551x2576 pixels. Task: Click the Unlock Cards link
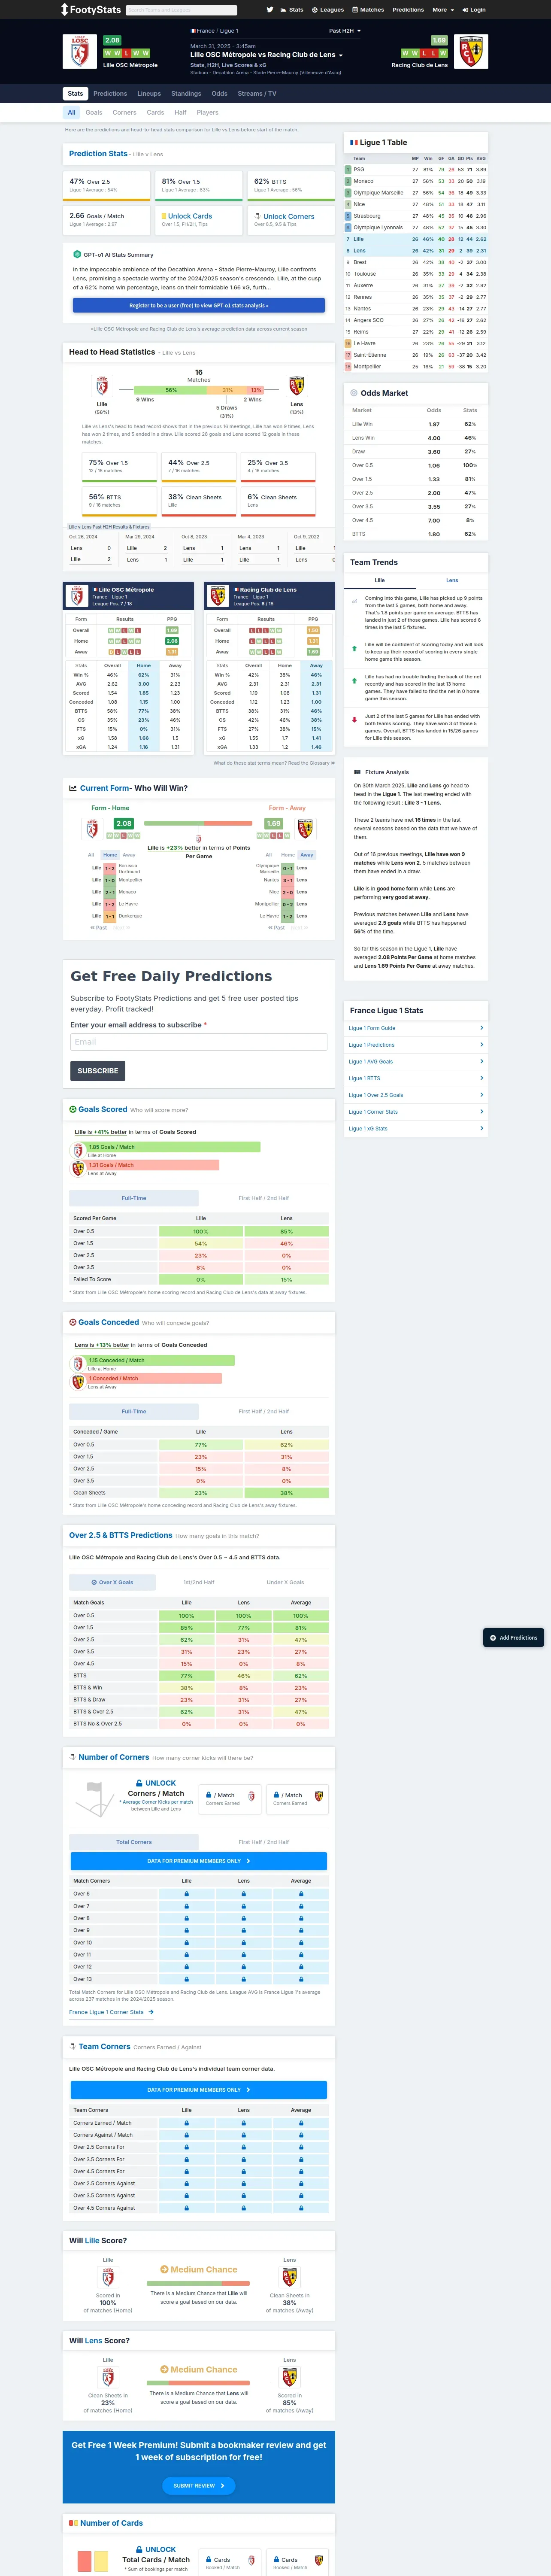coord(190,216)
